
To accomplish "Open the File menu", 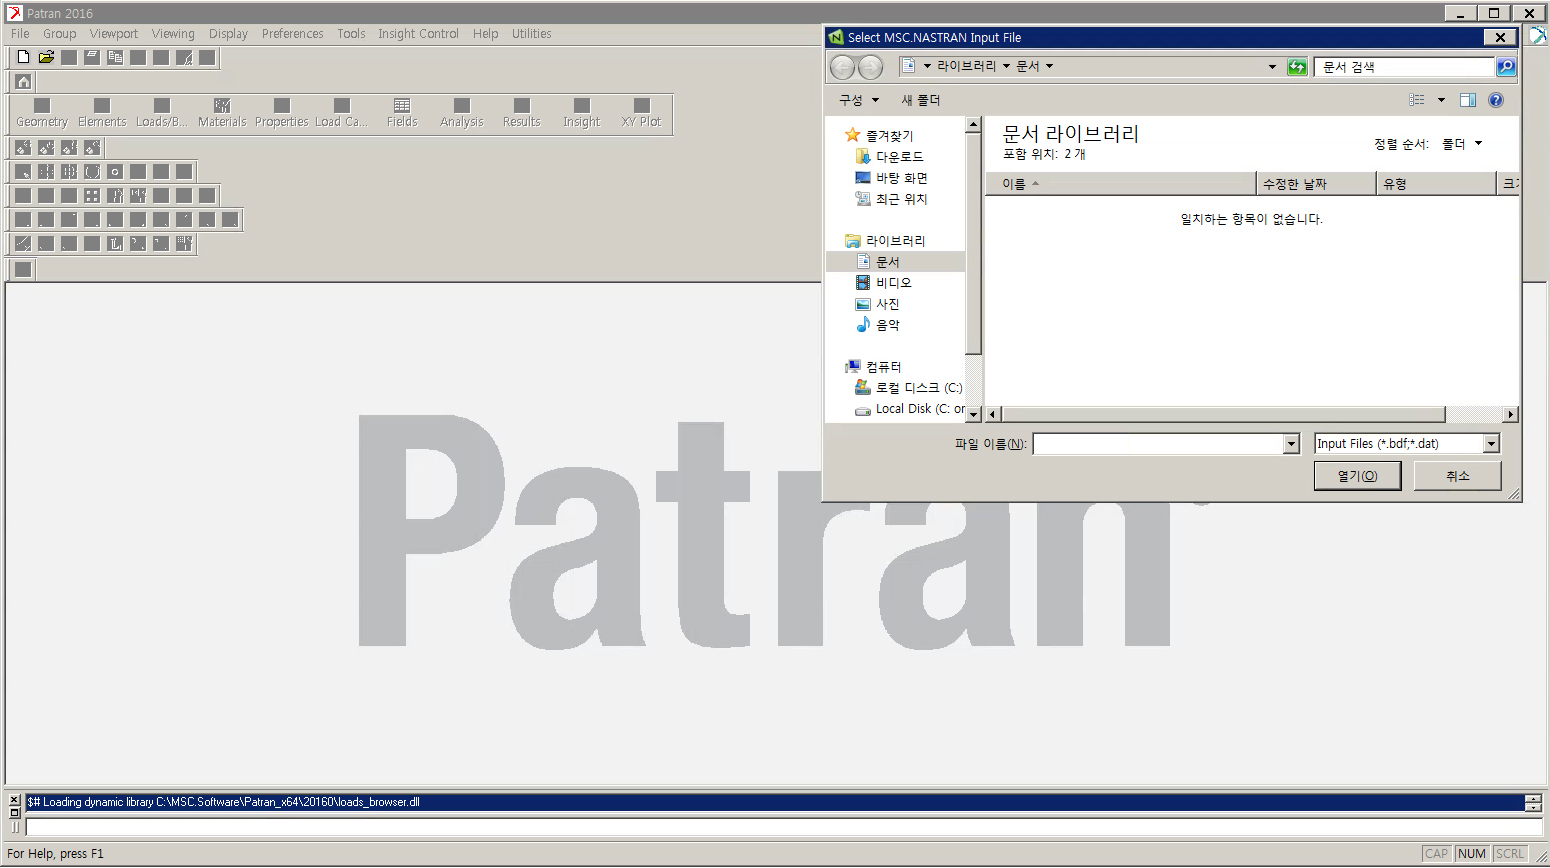I will point(20,34).
